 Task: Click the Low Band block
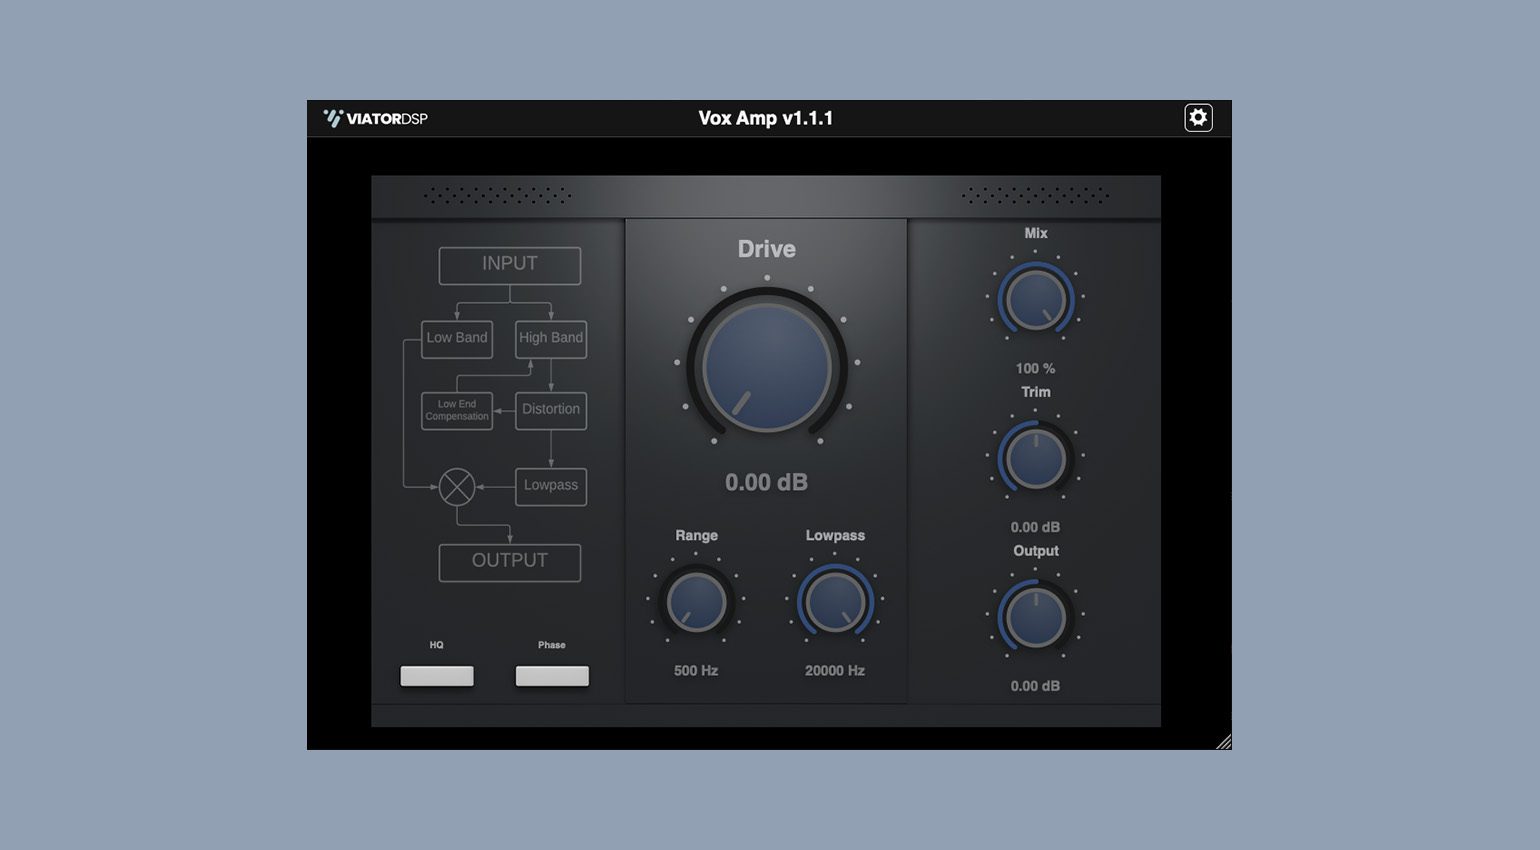click(x=457, y=339)
